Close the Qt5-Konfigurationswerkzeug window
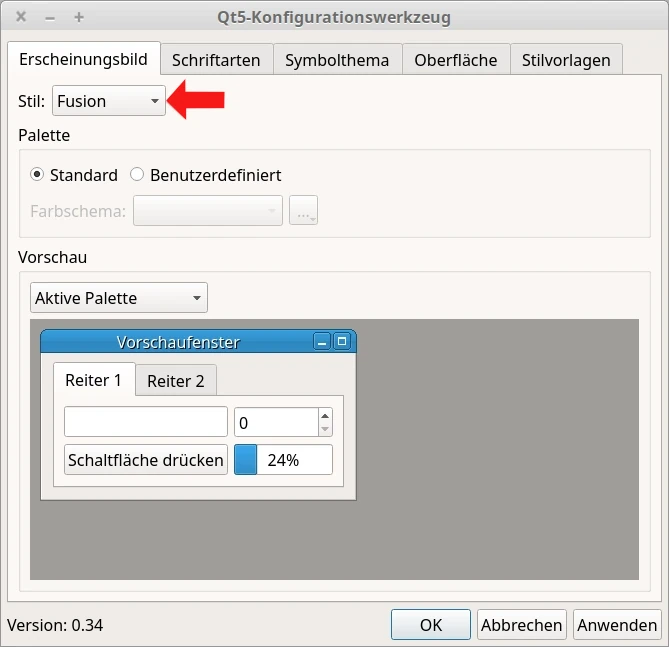This screenshot has width=669, height=647. pos(21,17)
